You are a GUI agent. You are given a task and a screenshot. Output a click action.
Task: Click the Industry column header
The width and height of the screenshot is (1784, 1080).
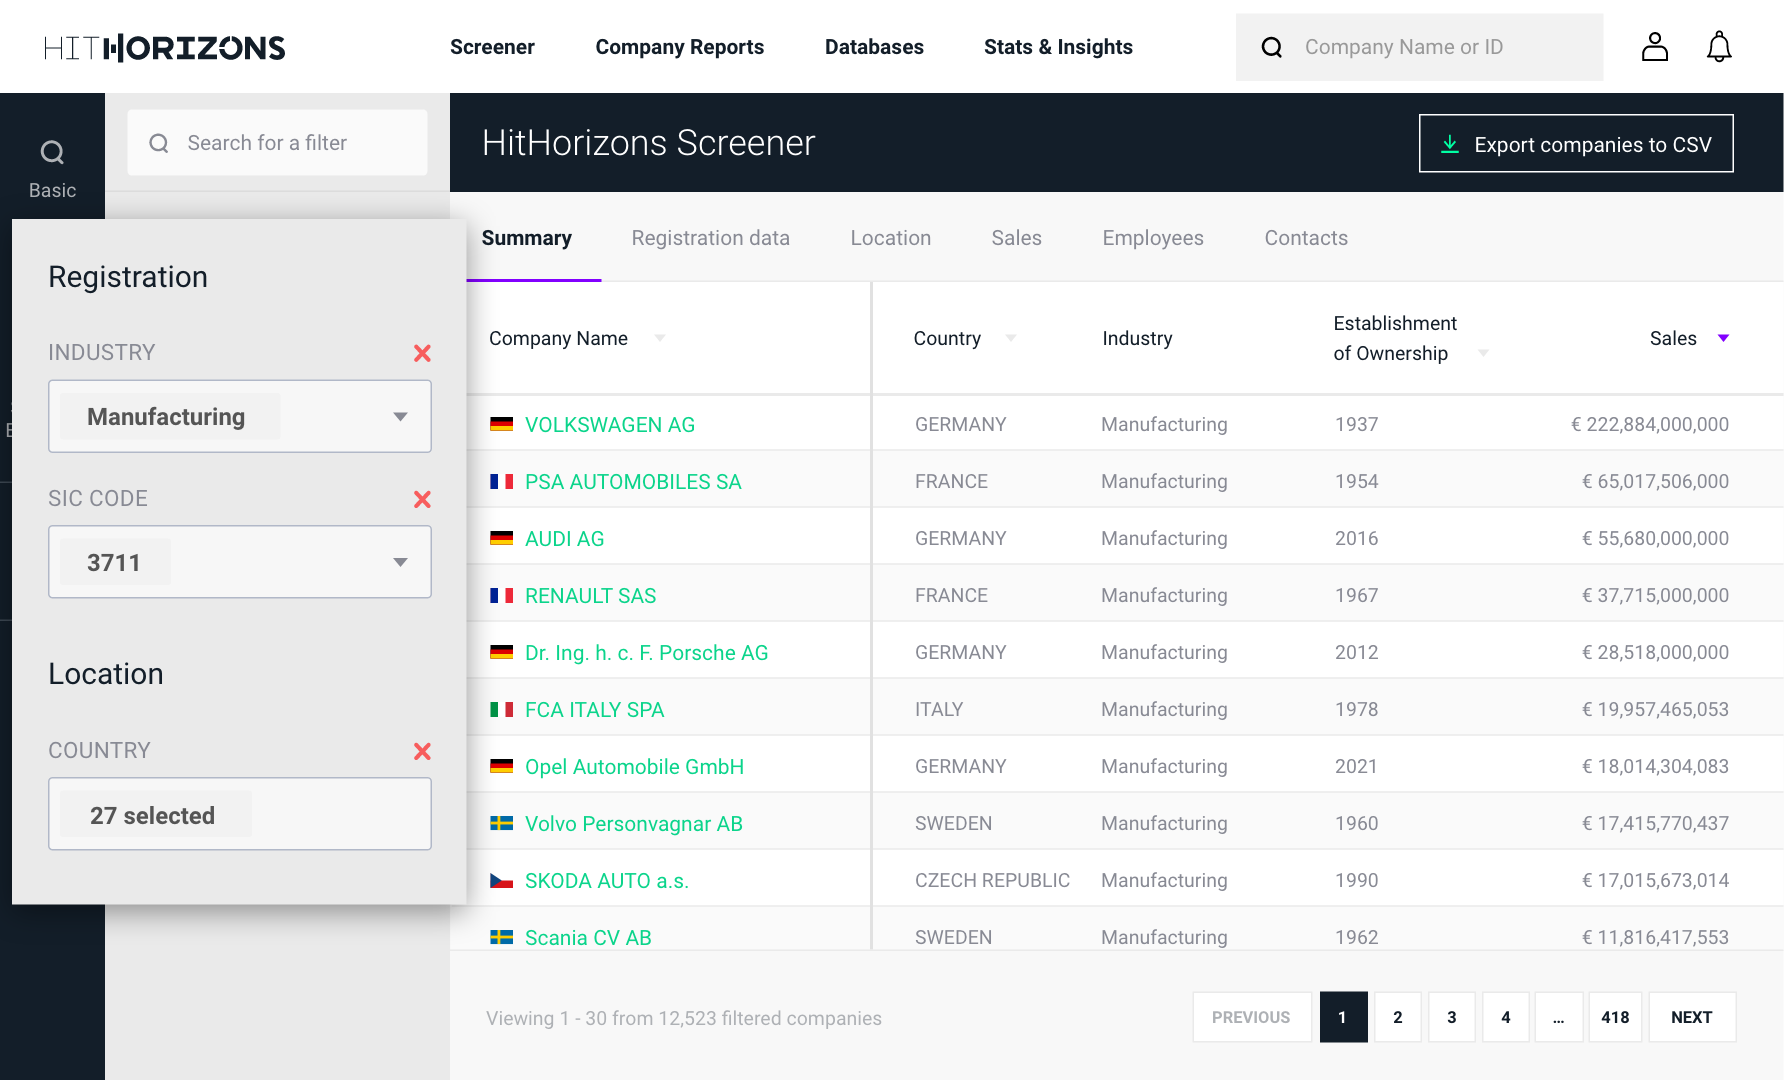[1137, 338]
